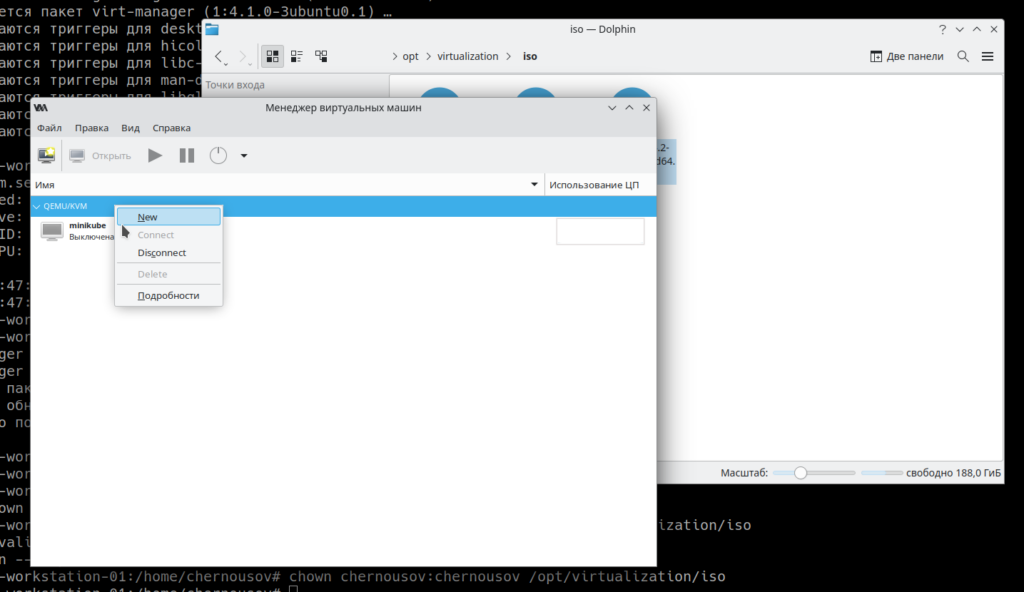The image size is (1024, 592).
Task: Switch Dolphin to details tree view mode
Action: pos(321,56)
